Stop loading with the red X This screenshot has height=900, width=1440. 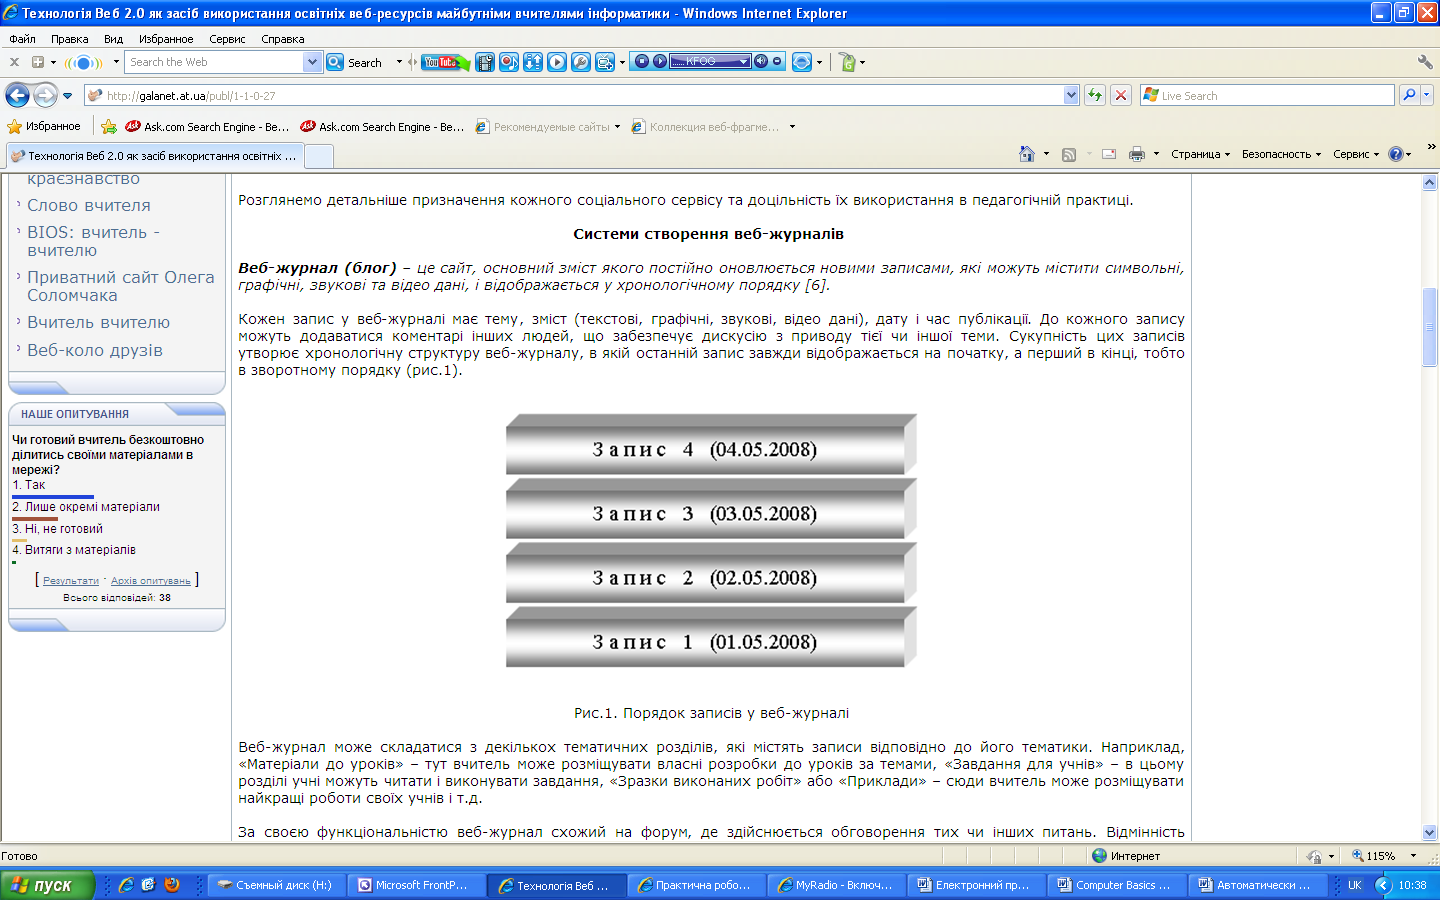coord(1121,96)
